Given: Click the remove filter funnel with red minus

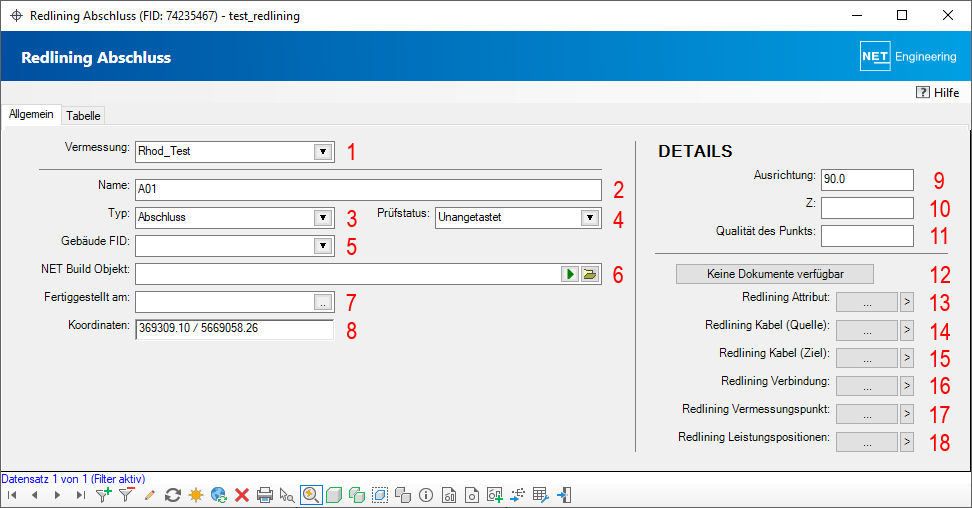Looking at the screenshot, I should coord(126,495).
